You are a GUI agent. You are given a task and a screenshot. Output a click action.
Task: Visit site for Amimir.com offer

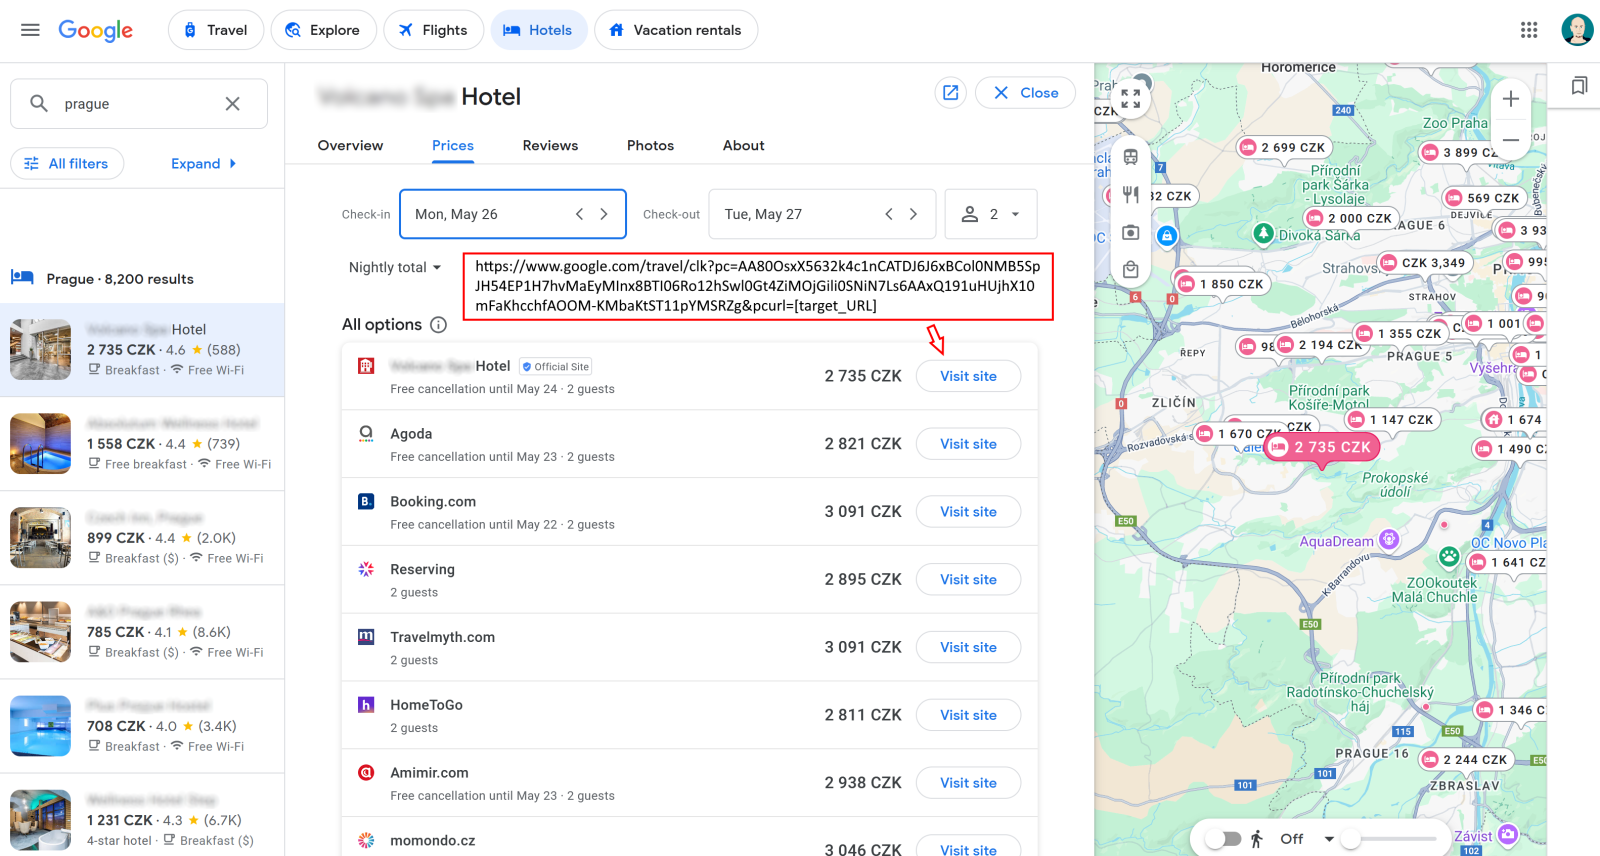968,783
